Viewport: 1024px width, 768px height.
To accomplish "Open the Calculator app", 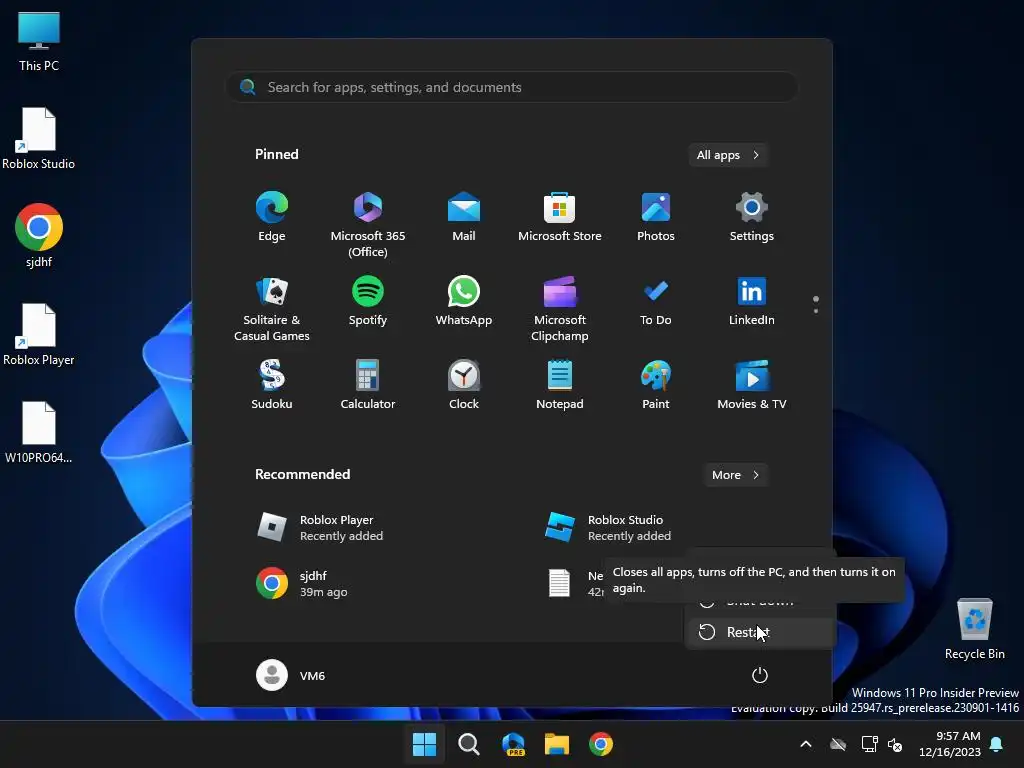I will (368, 385).
